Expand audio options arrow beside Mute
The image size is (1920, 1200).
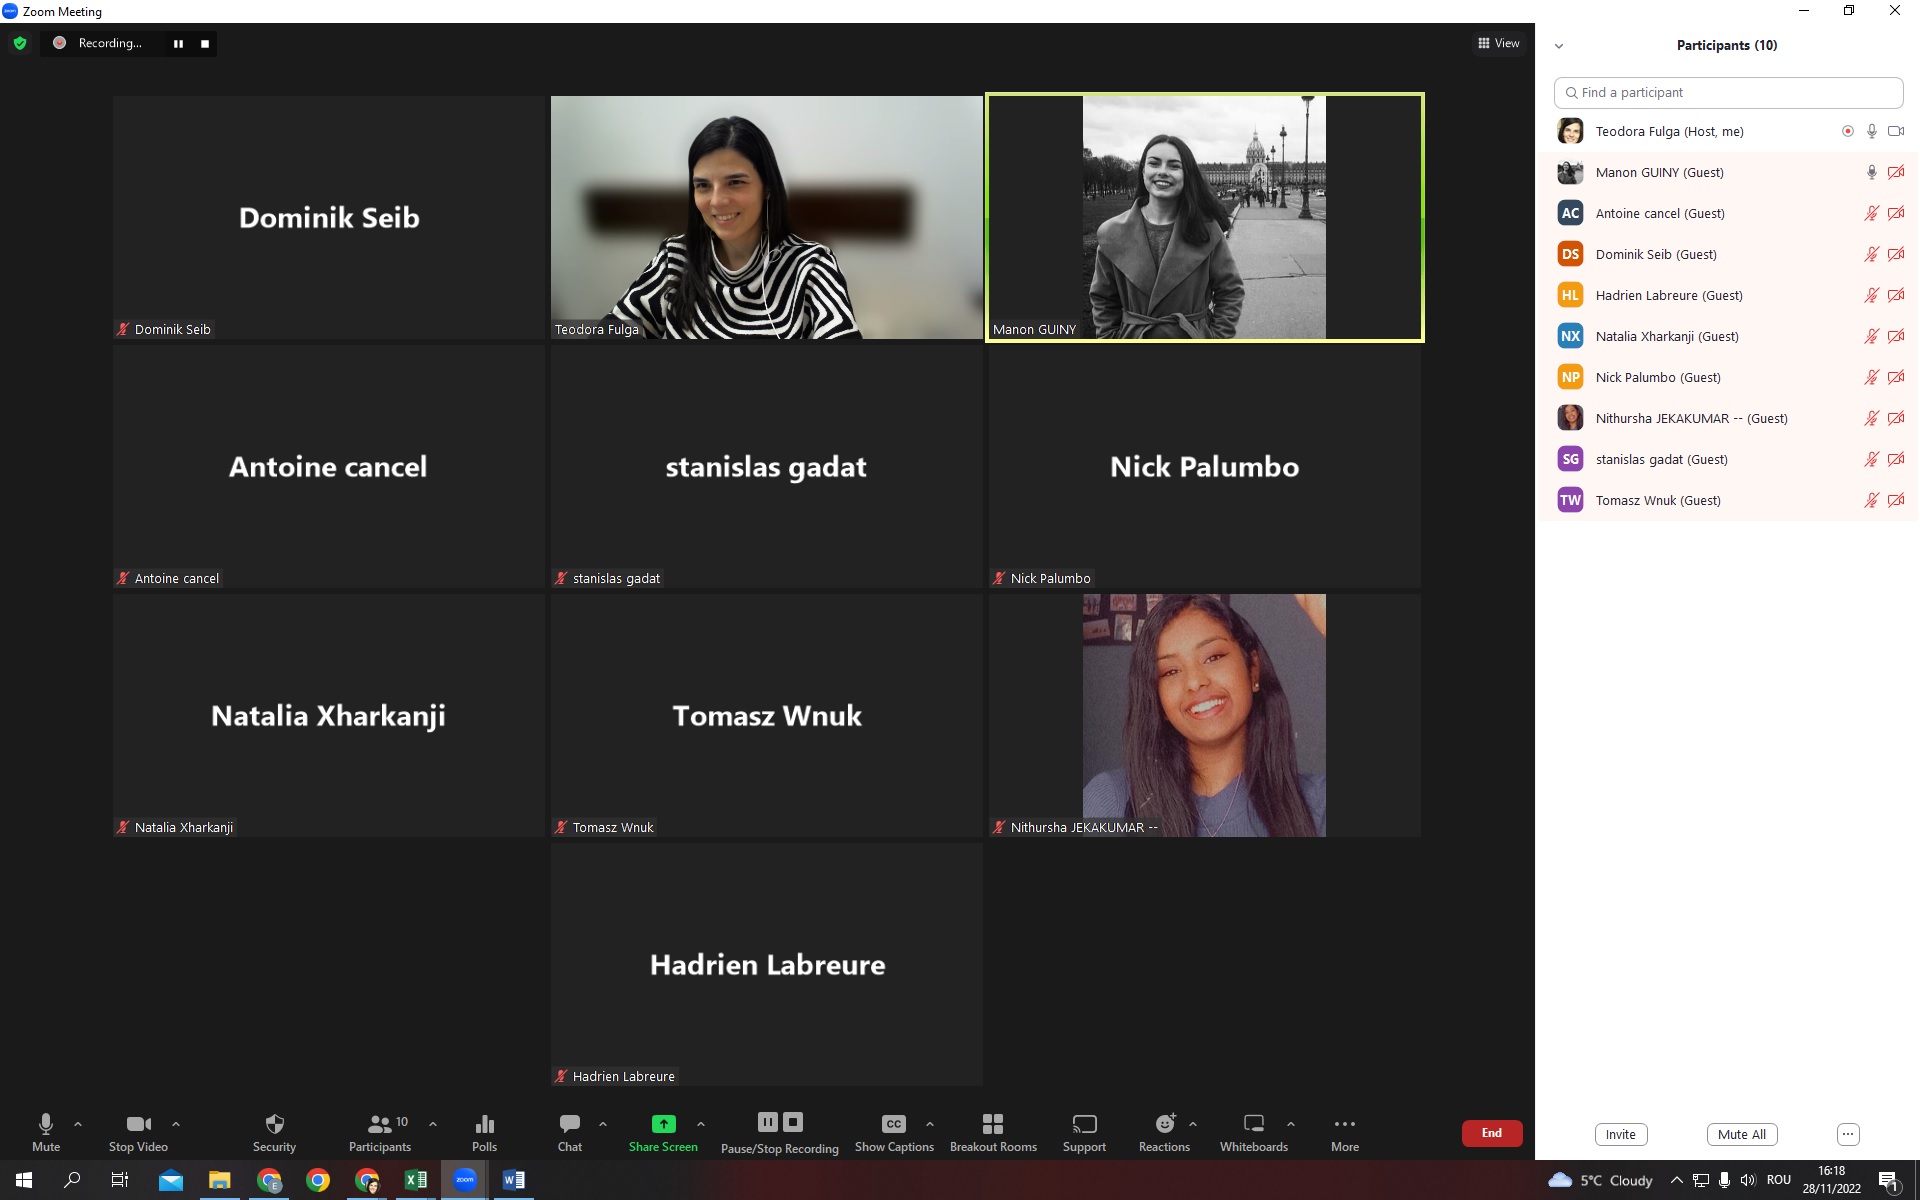78,1124
